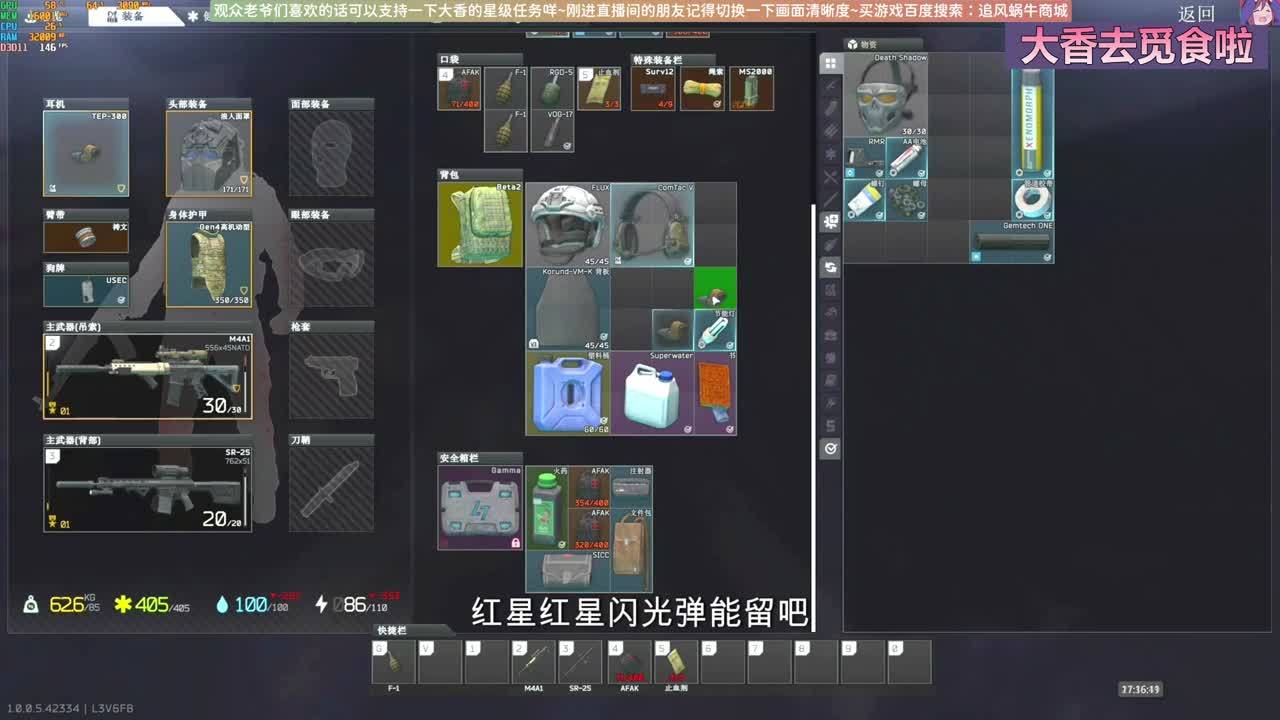Show all items with grid filter icon

pos(830,63)
